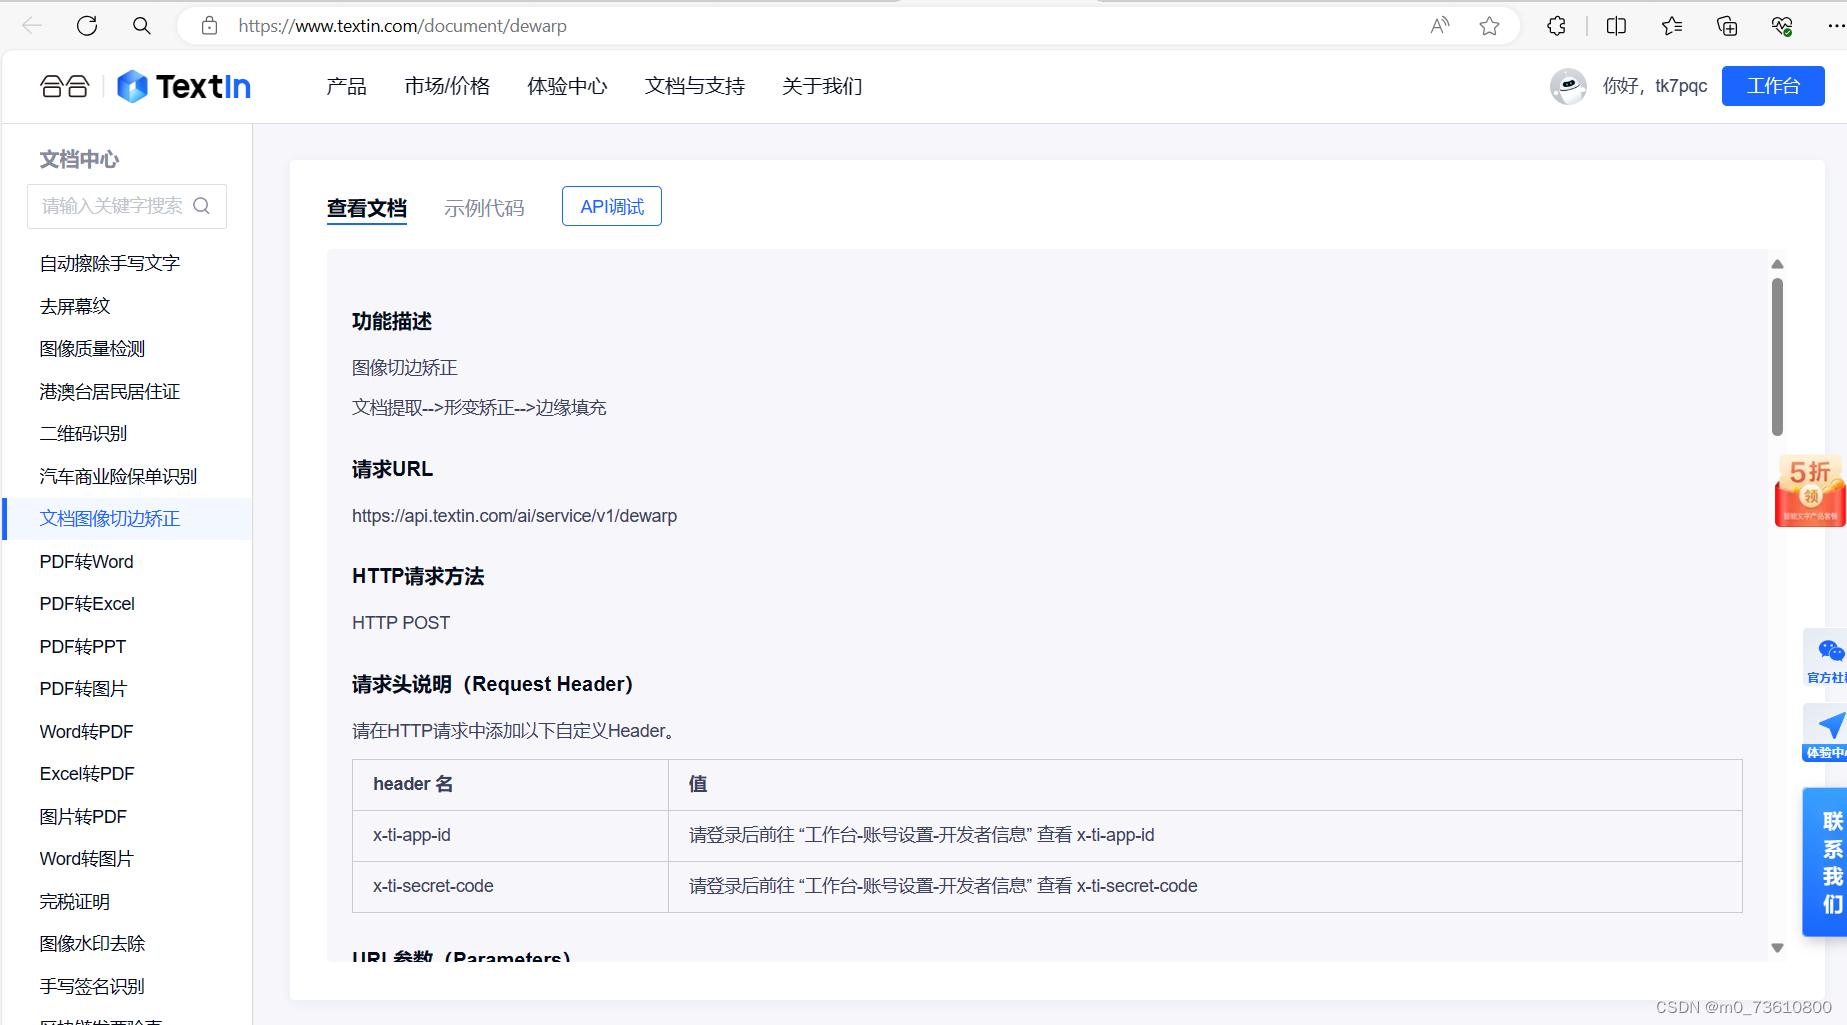Switch to the API调试 mode
Viewport: 1847px width, 1025px height.
pos(611,205)
